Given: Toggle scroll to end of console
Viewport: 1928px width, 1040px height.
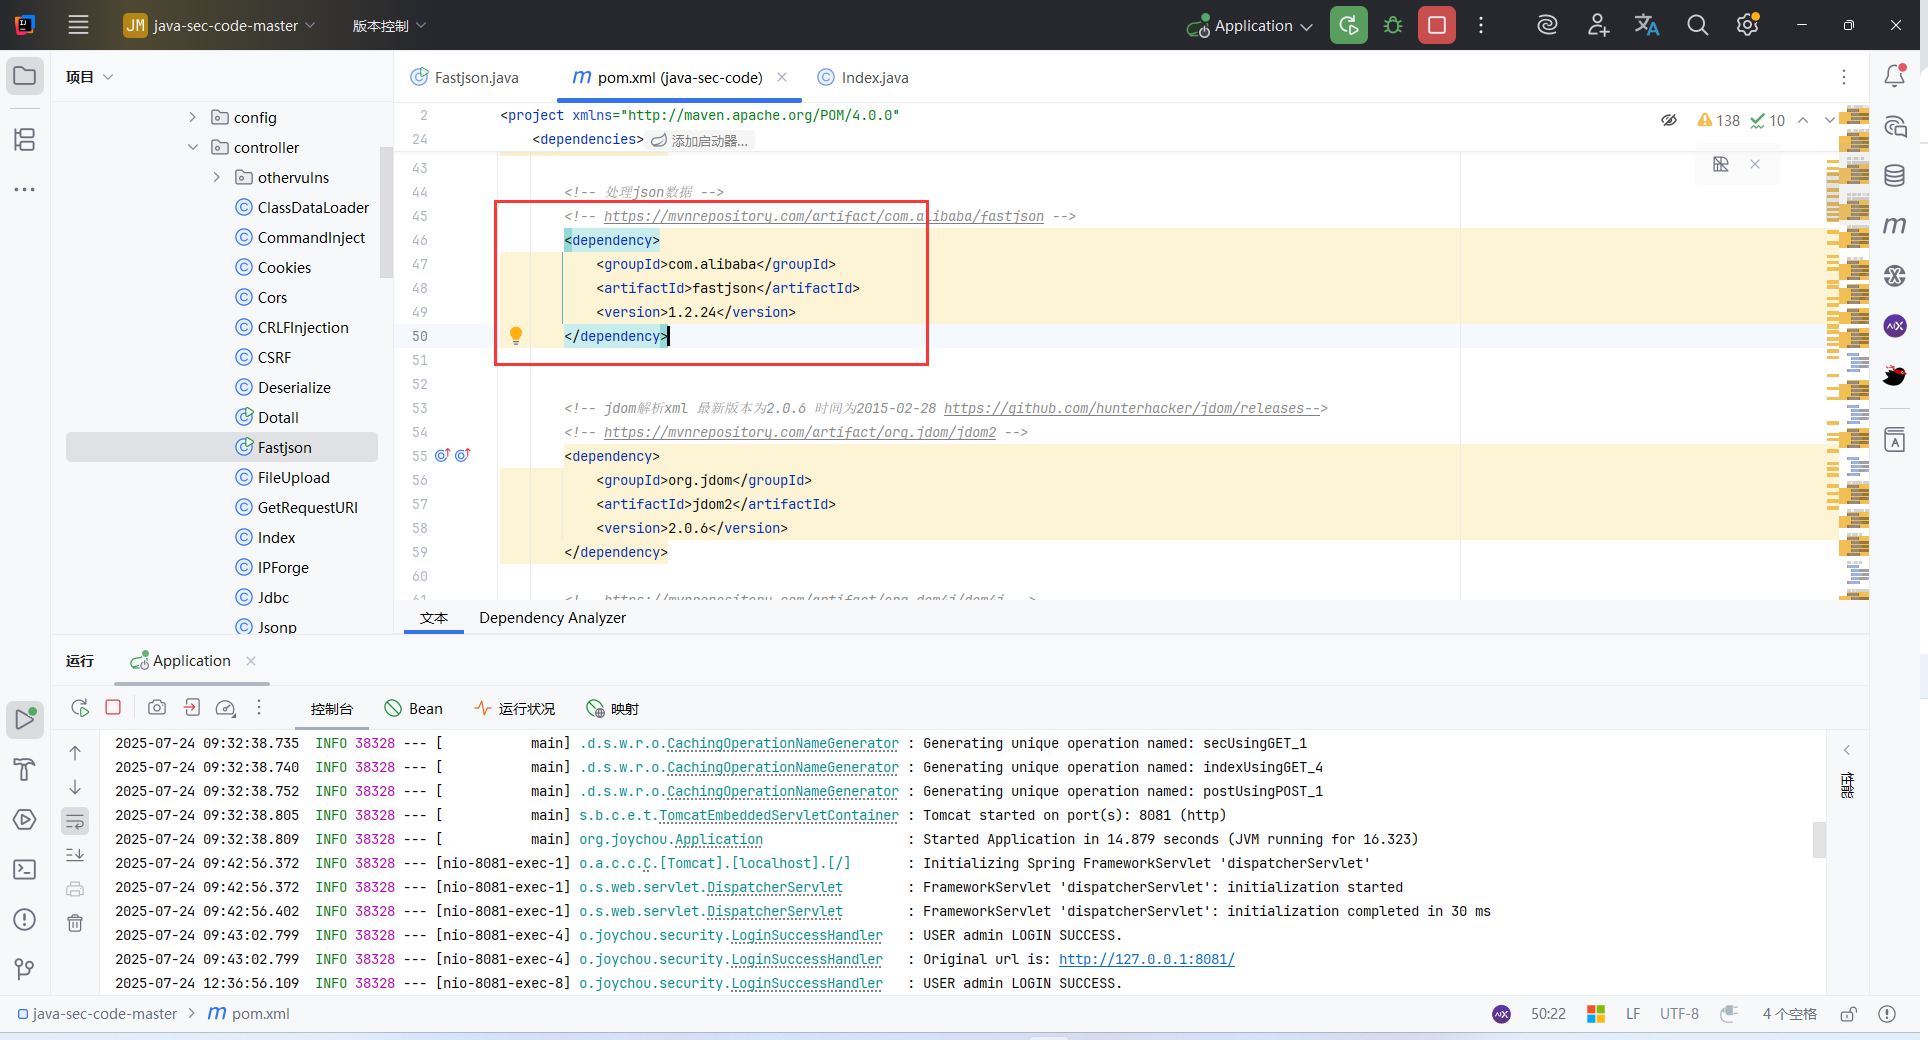Looking at the screenshot, I should (x=75, y=855).
